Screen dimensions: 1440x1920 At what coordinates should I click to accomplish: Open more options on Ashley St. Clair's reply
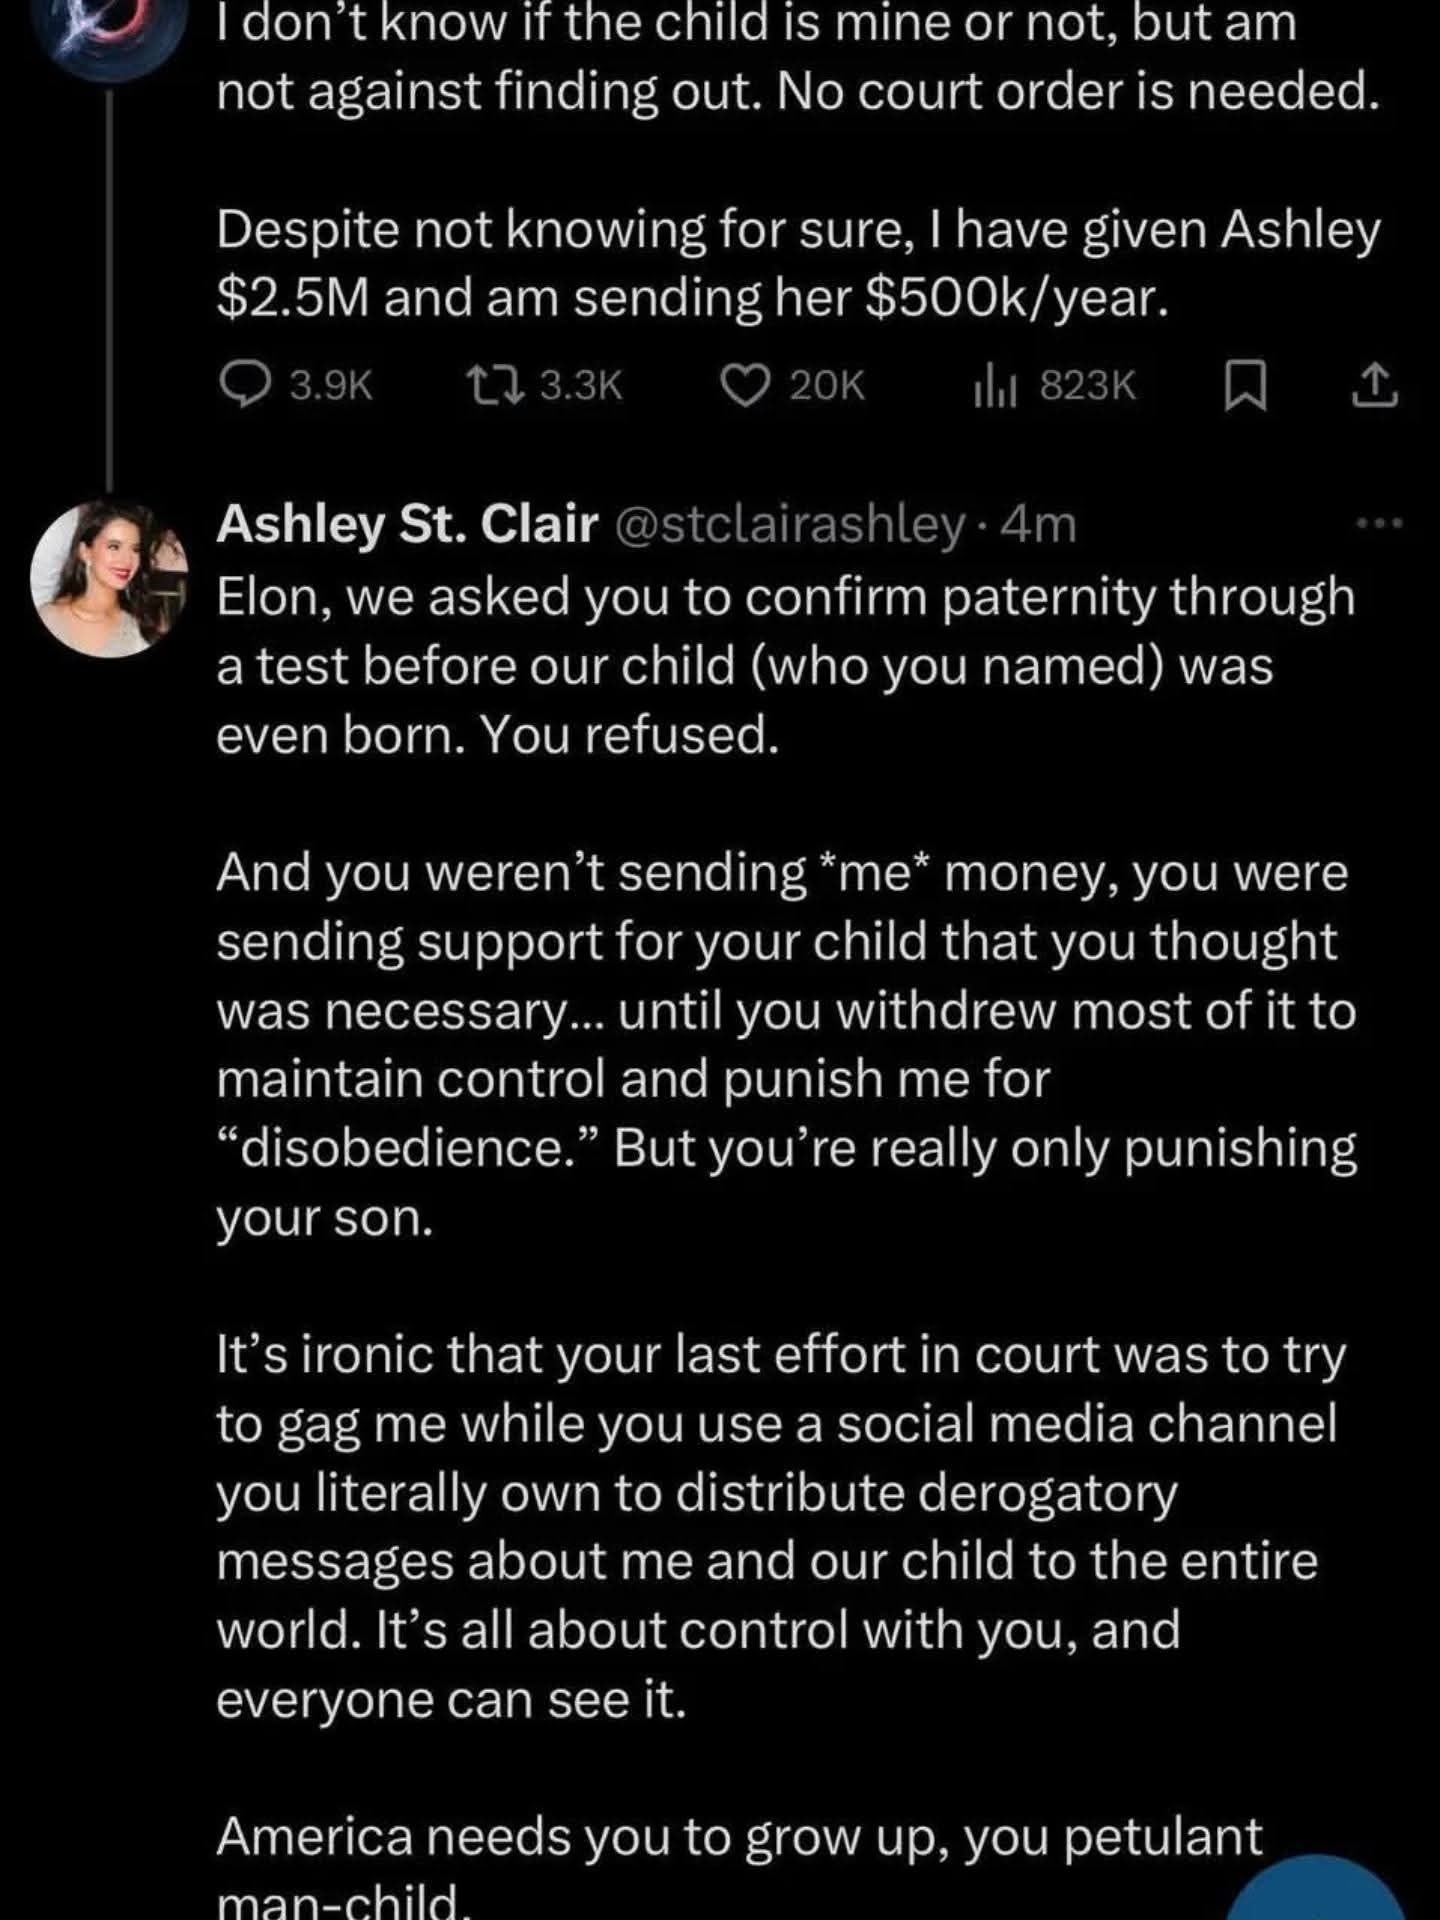(x=1379, y=522)
